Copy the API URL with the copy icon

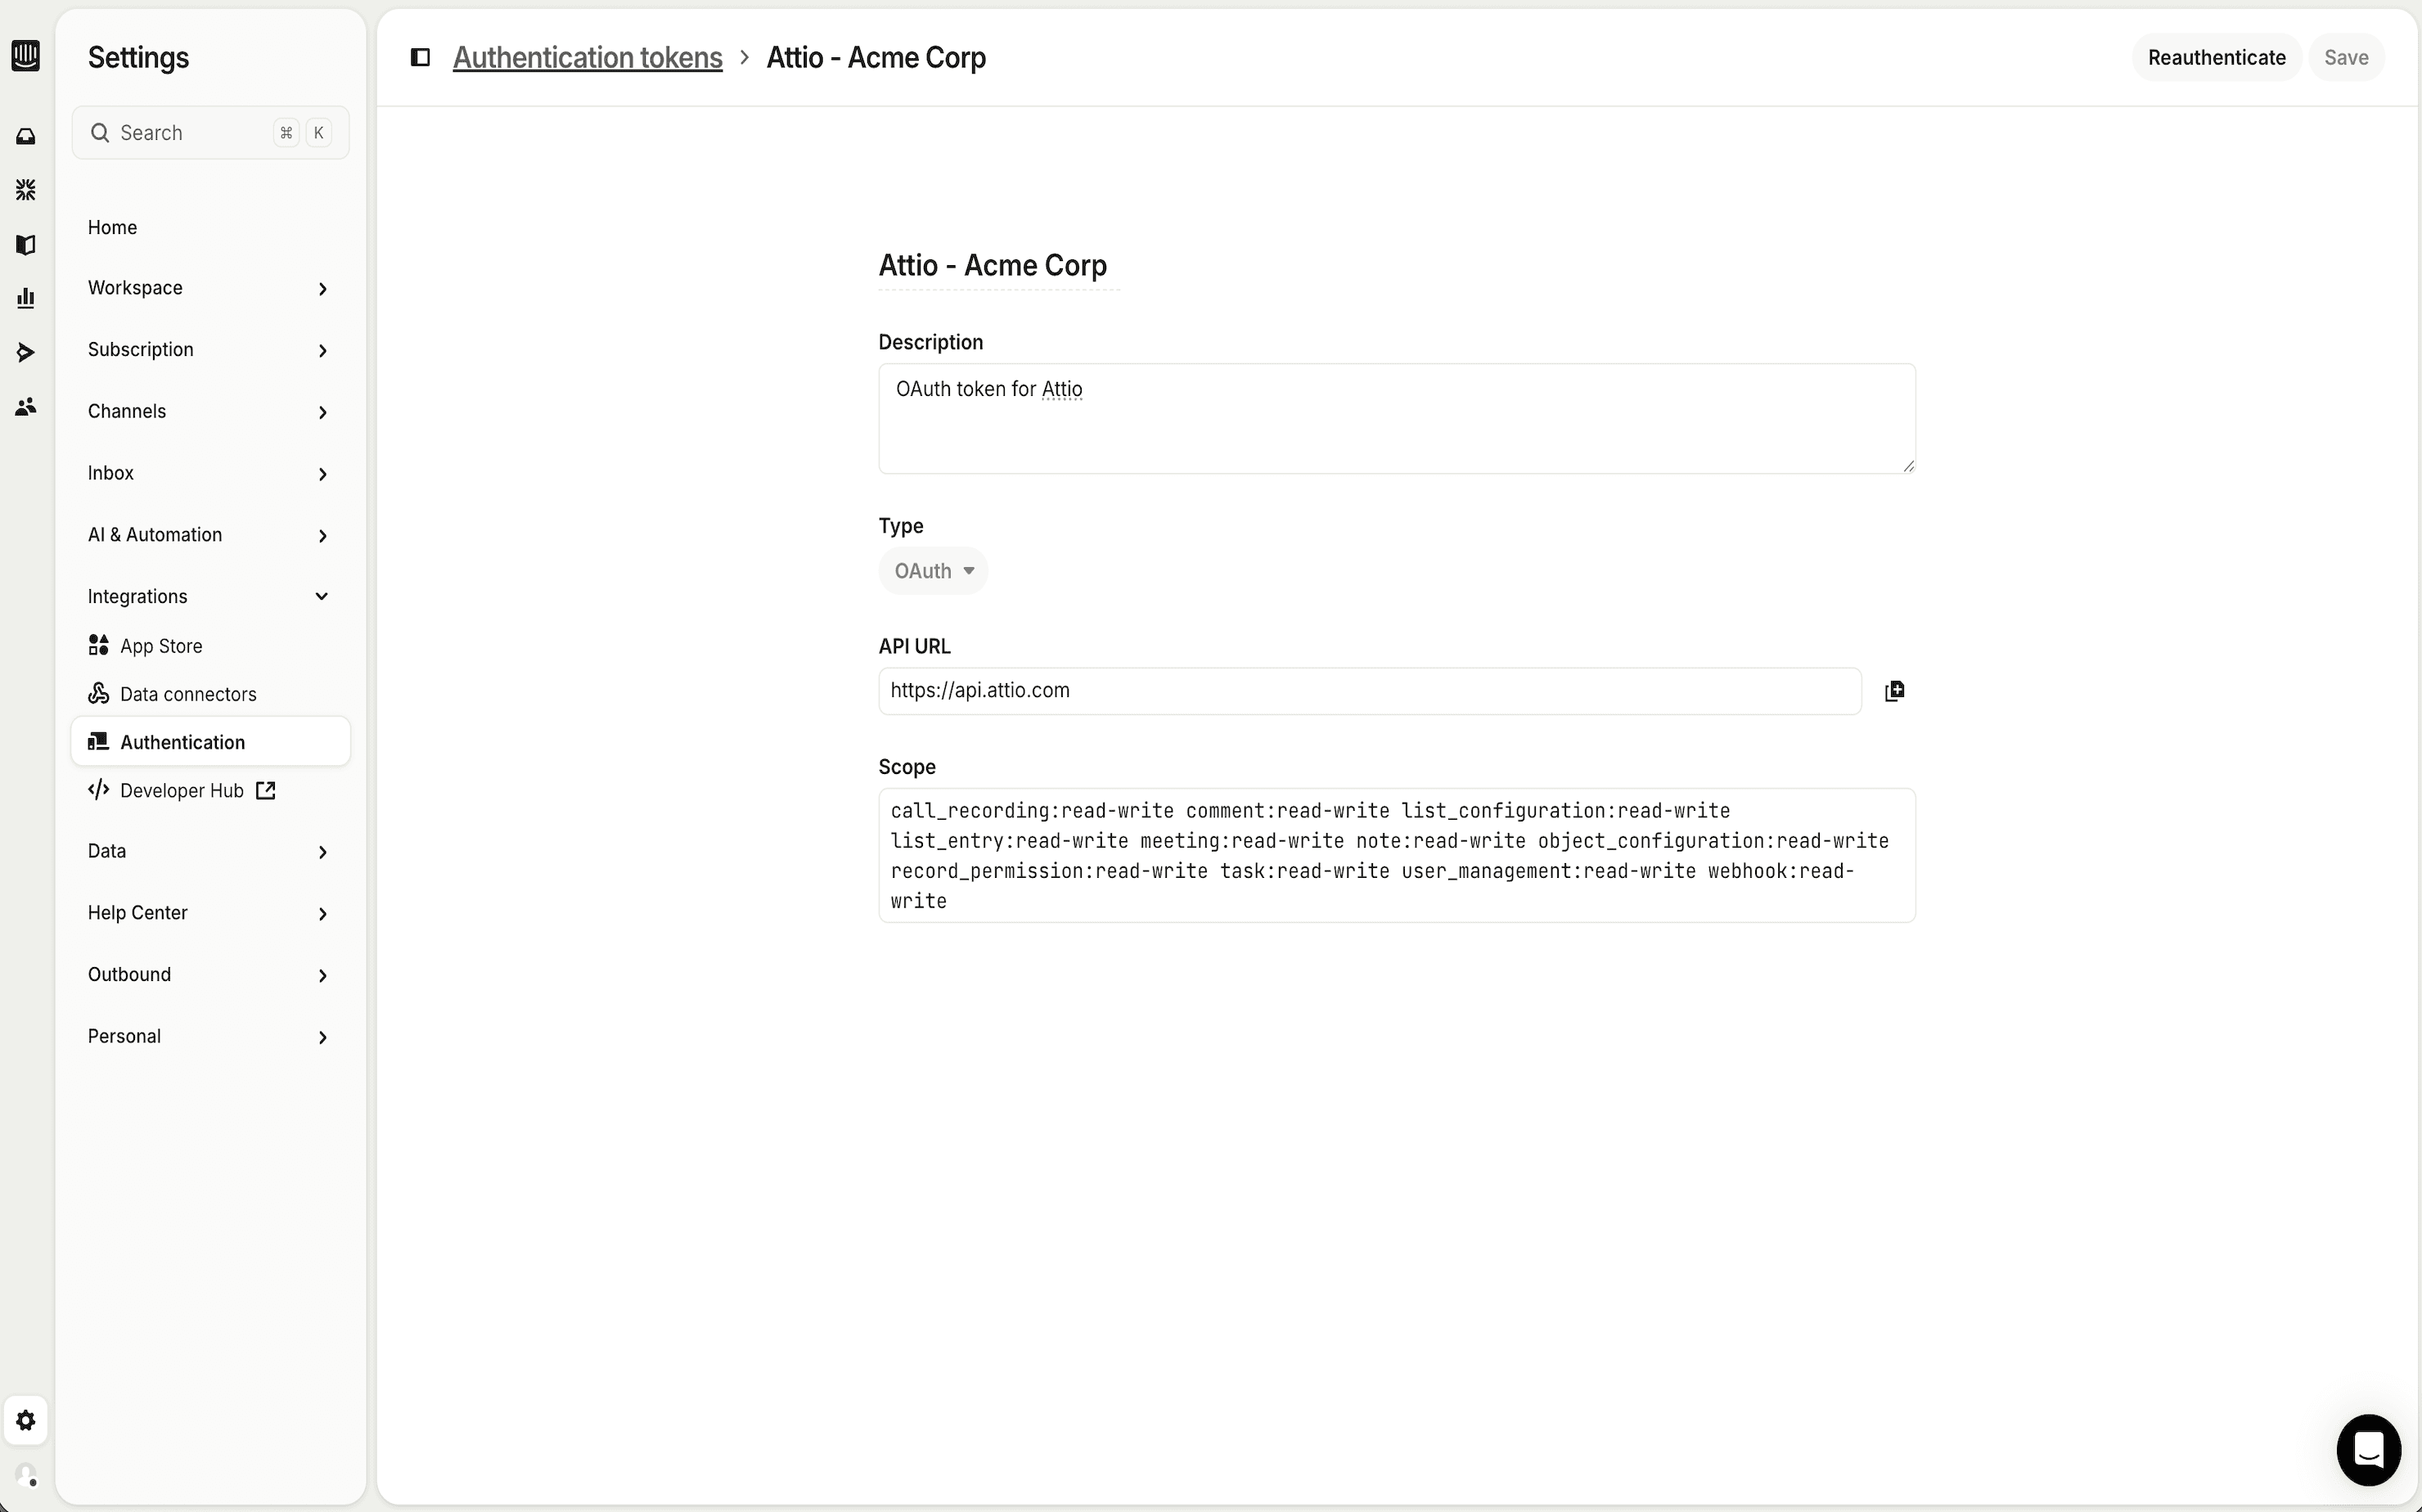tap(1894, 691)
